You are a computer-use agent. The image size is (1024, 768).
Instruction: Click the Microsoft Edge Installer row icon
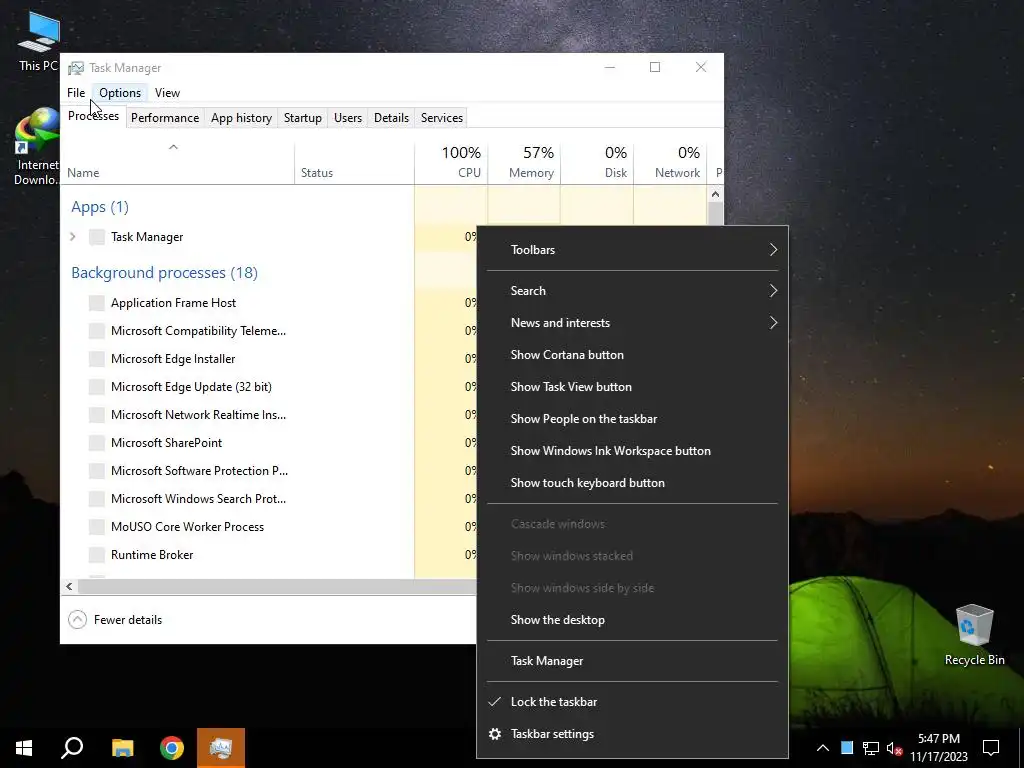(97, 359)
